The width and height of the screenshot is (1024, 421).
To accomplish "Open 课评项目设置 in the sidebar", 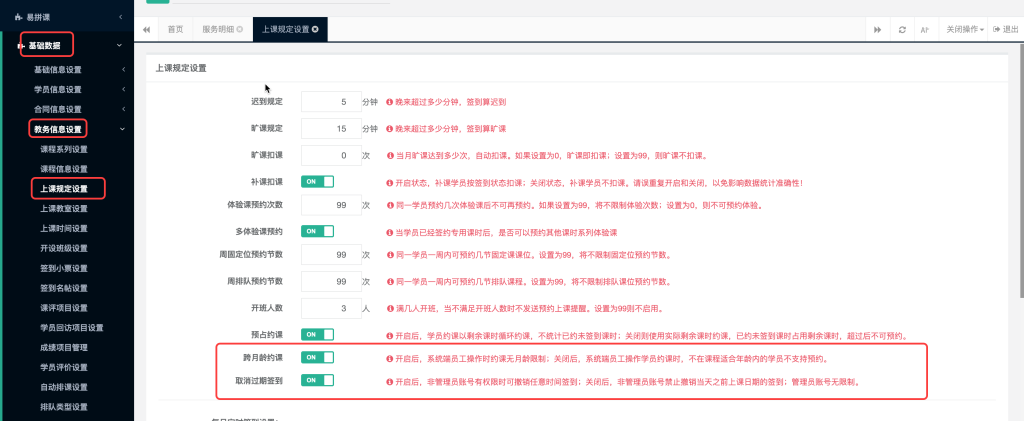I will coord(64,308).
